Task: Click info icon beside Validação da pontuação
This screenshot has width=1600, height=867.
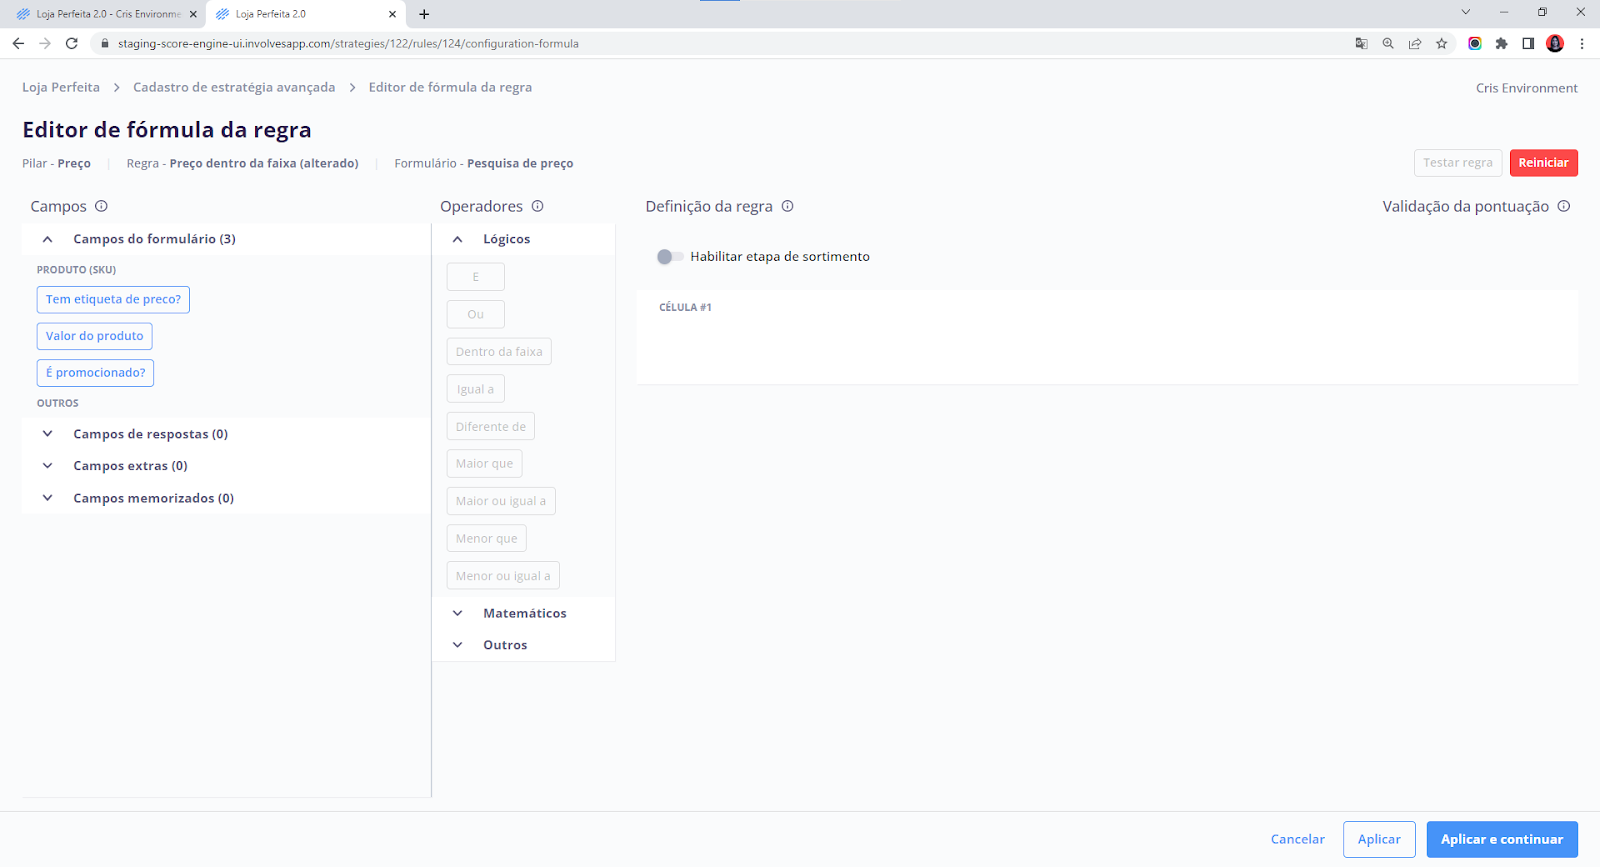Action: click(1564, 206)
